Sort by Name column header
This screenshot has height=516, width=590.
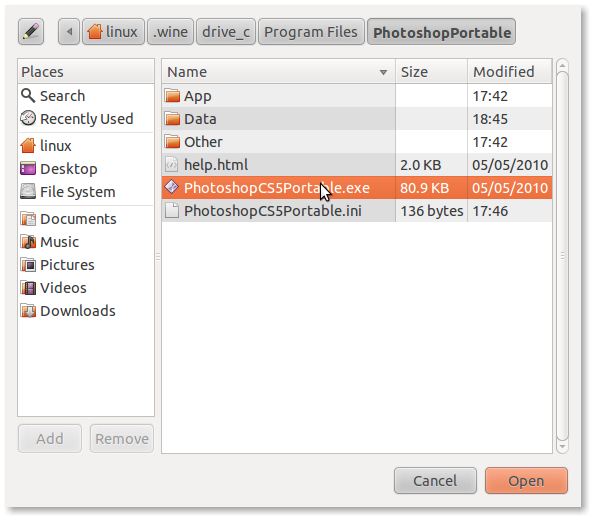278,72
